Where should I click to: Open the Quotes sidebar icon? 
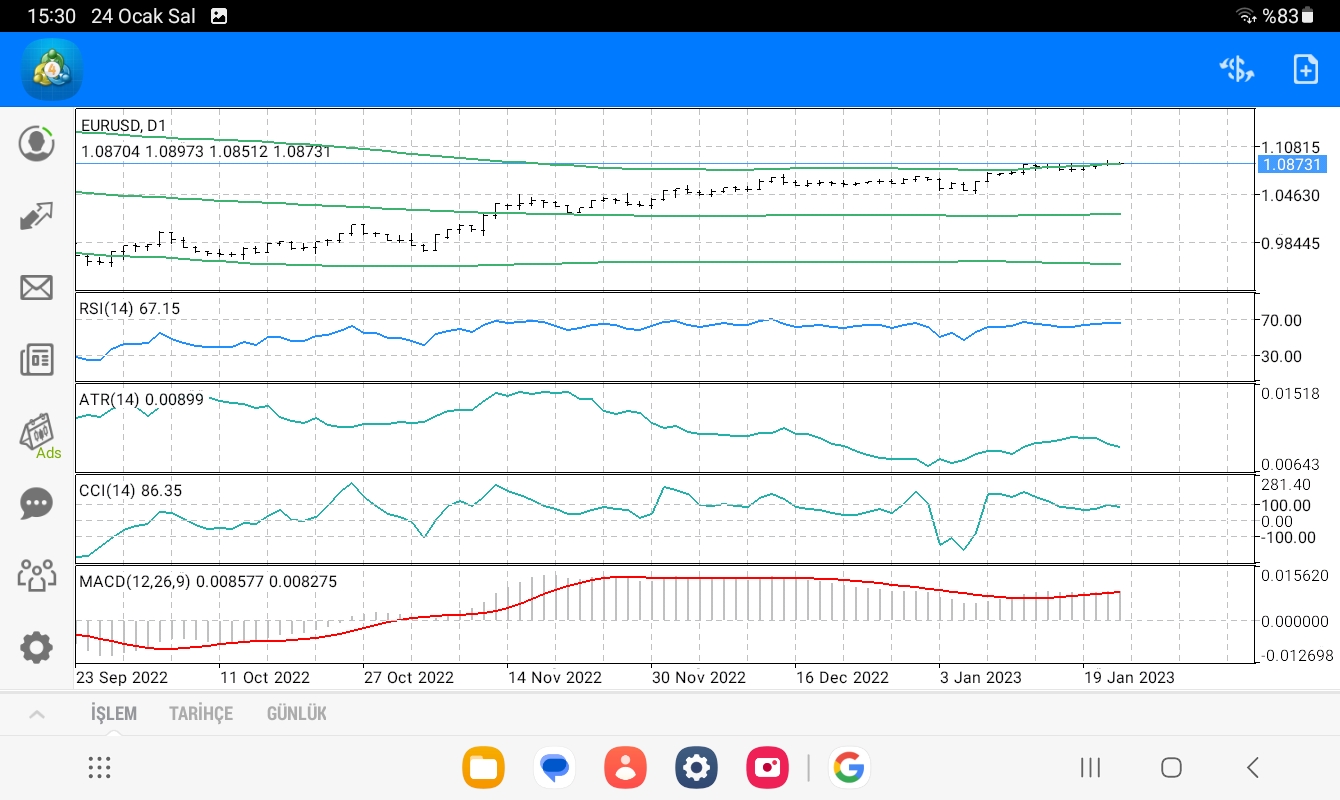(x=37, y=143)
